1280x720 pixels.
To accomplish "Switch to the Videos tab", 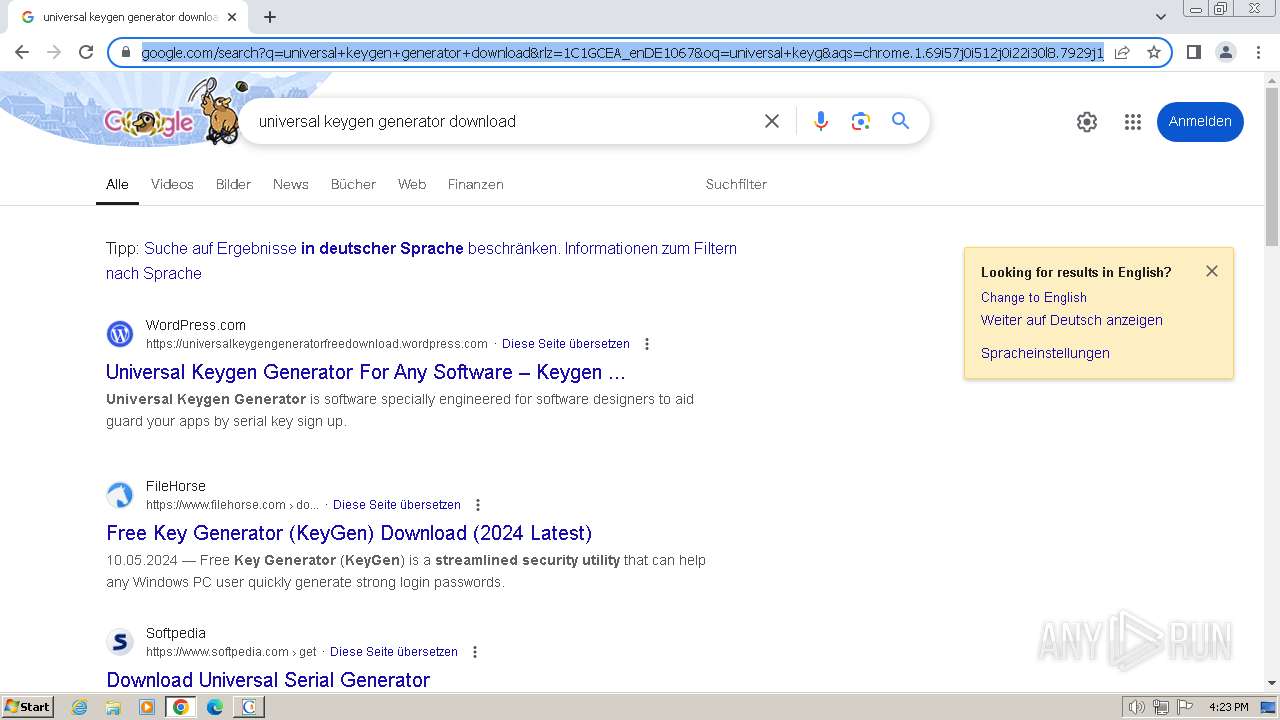I will [x=172, y=184].
